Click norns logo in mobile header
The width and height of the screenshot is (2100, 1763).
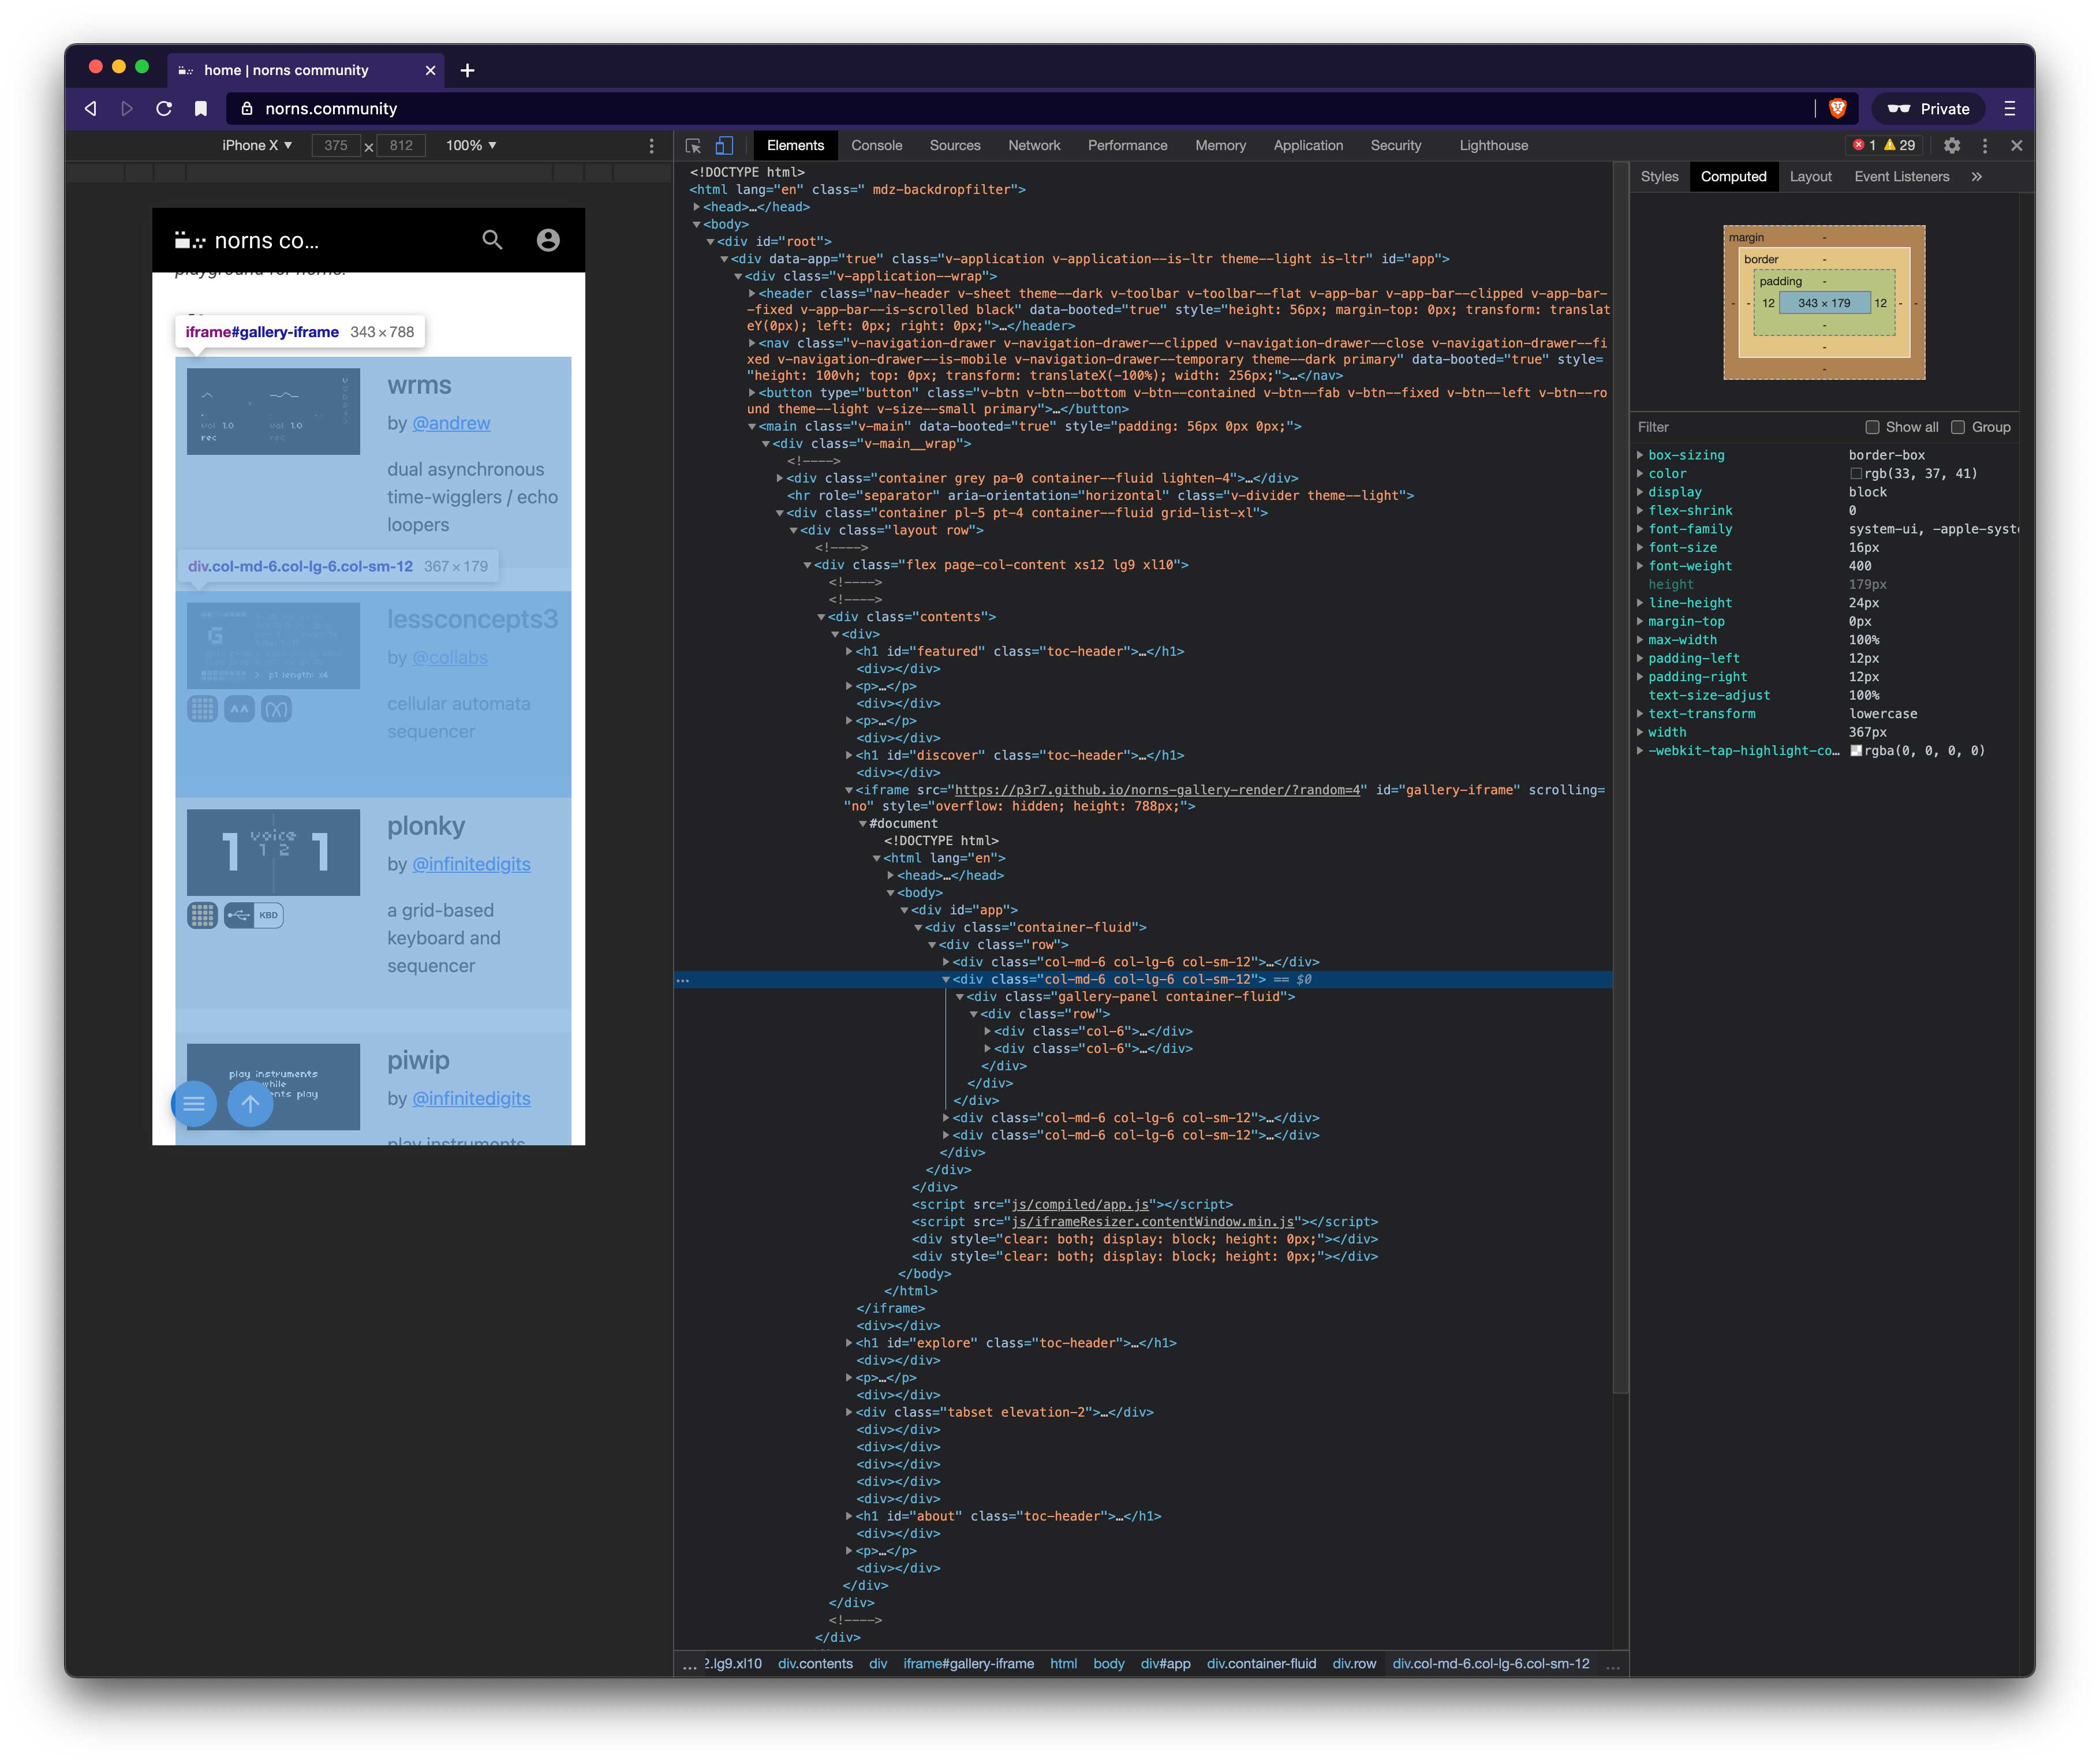(x=189, y=240)
